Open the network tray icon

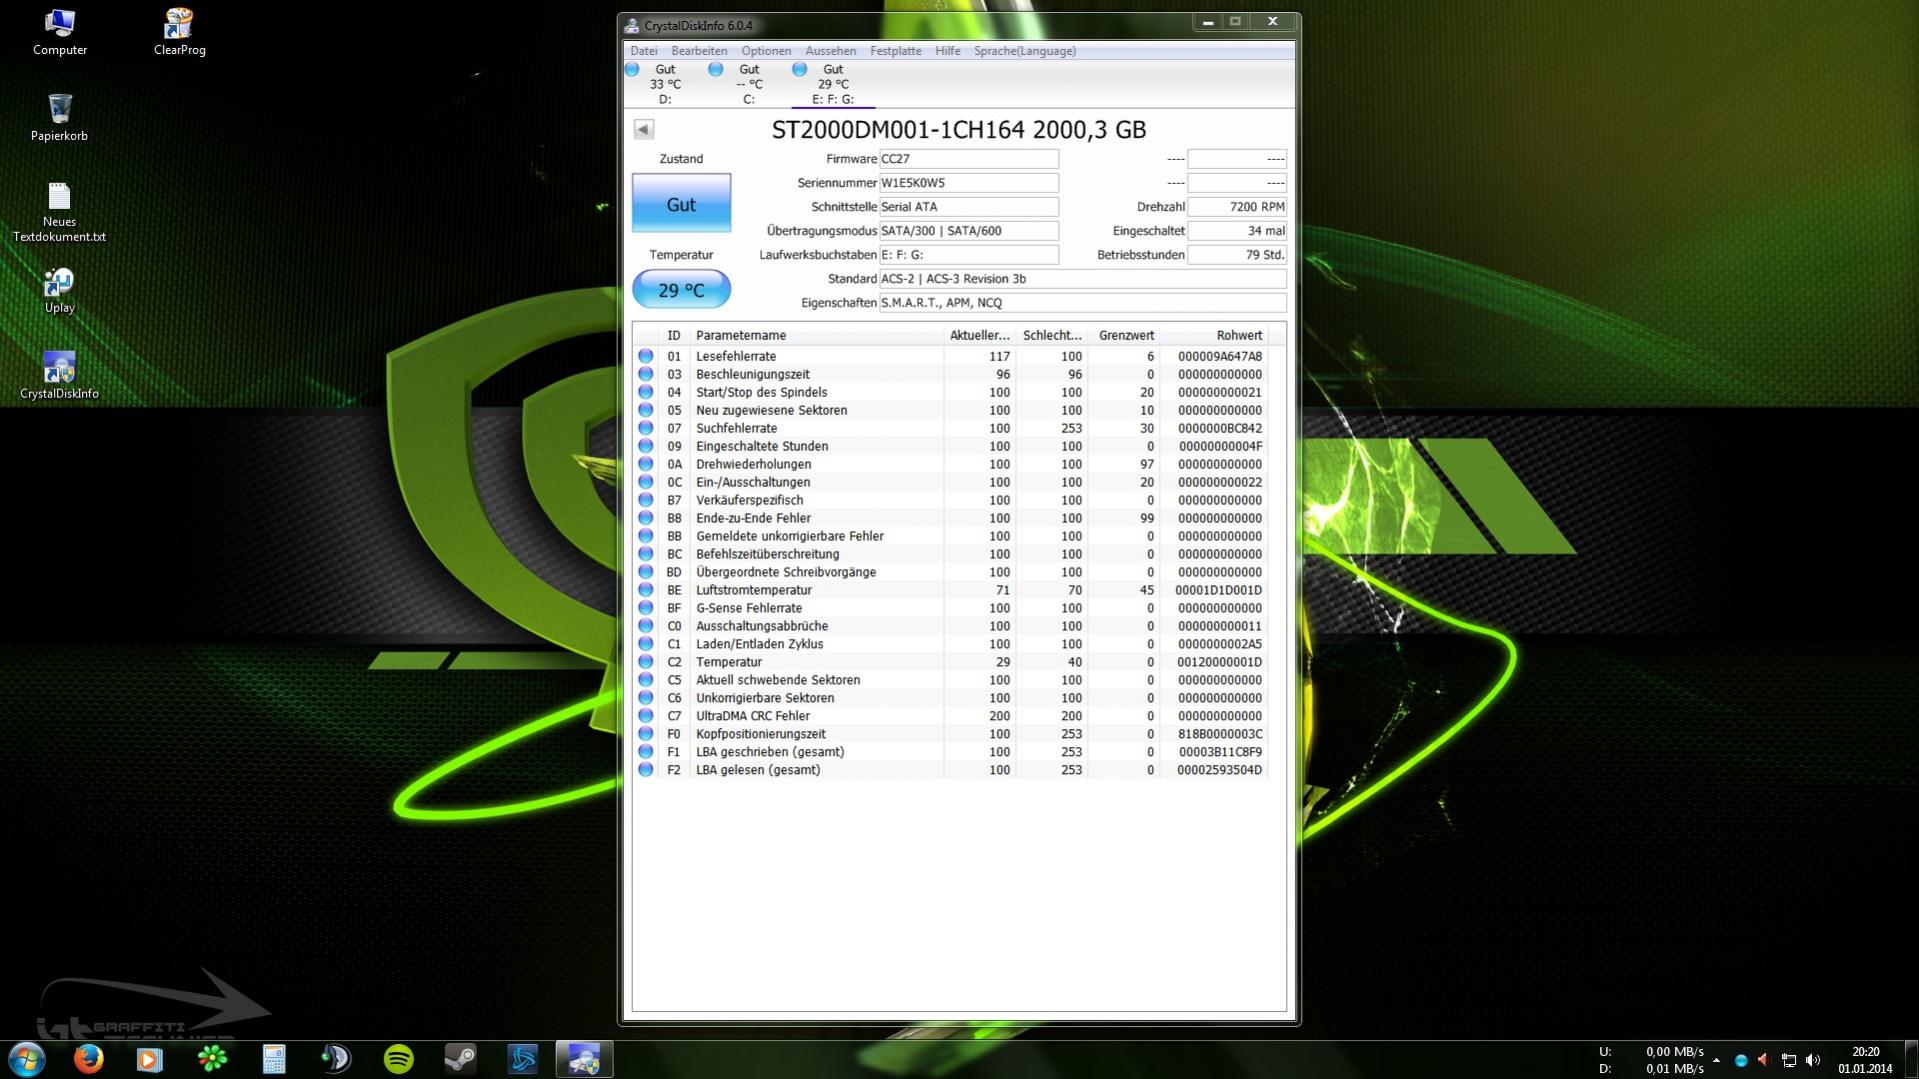tap(1789, 1060)
